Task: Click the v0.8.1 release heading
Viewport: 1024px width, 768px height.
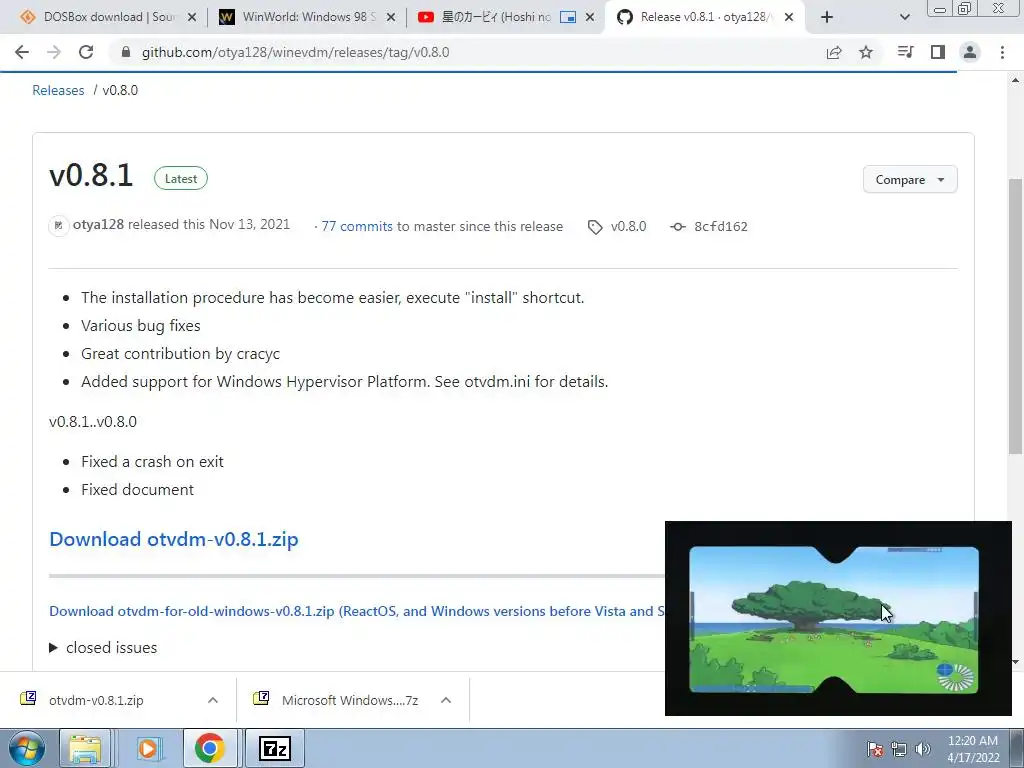Action: tap(91, 176)
